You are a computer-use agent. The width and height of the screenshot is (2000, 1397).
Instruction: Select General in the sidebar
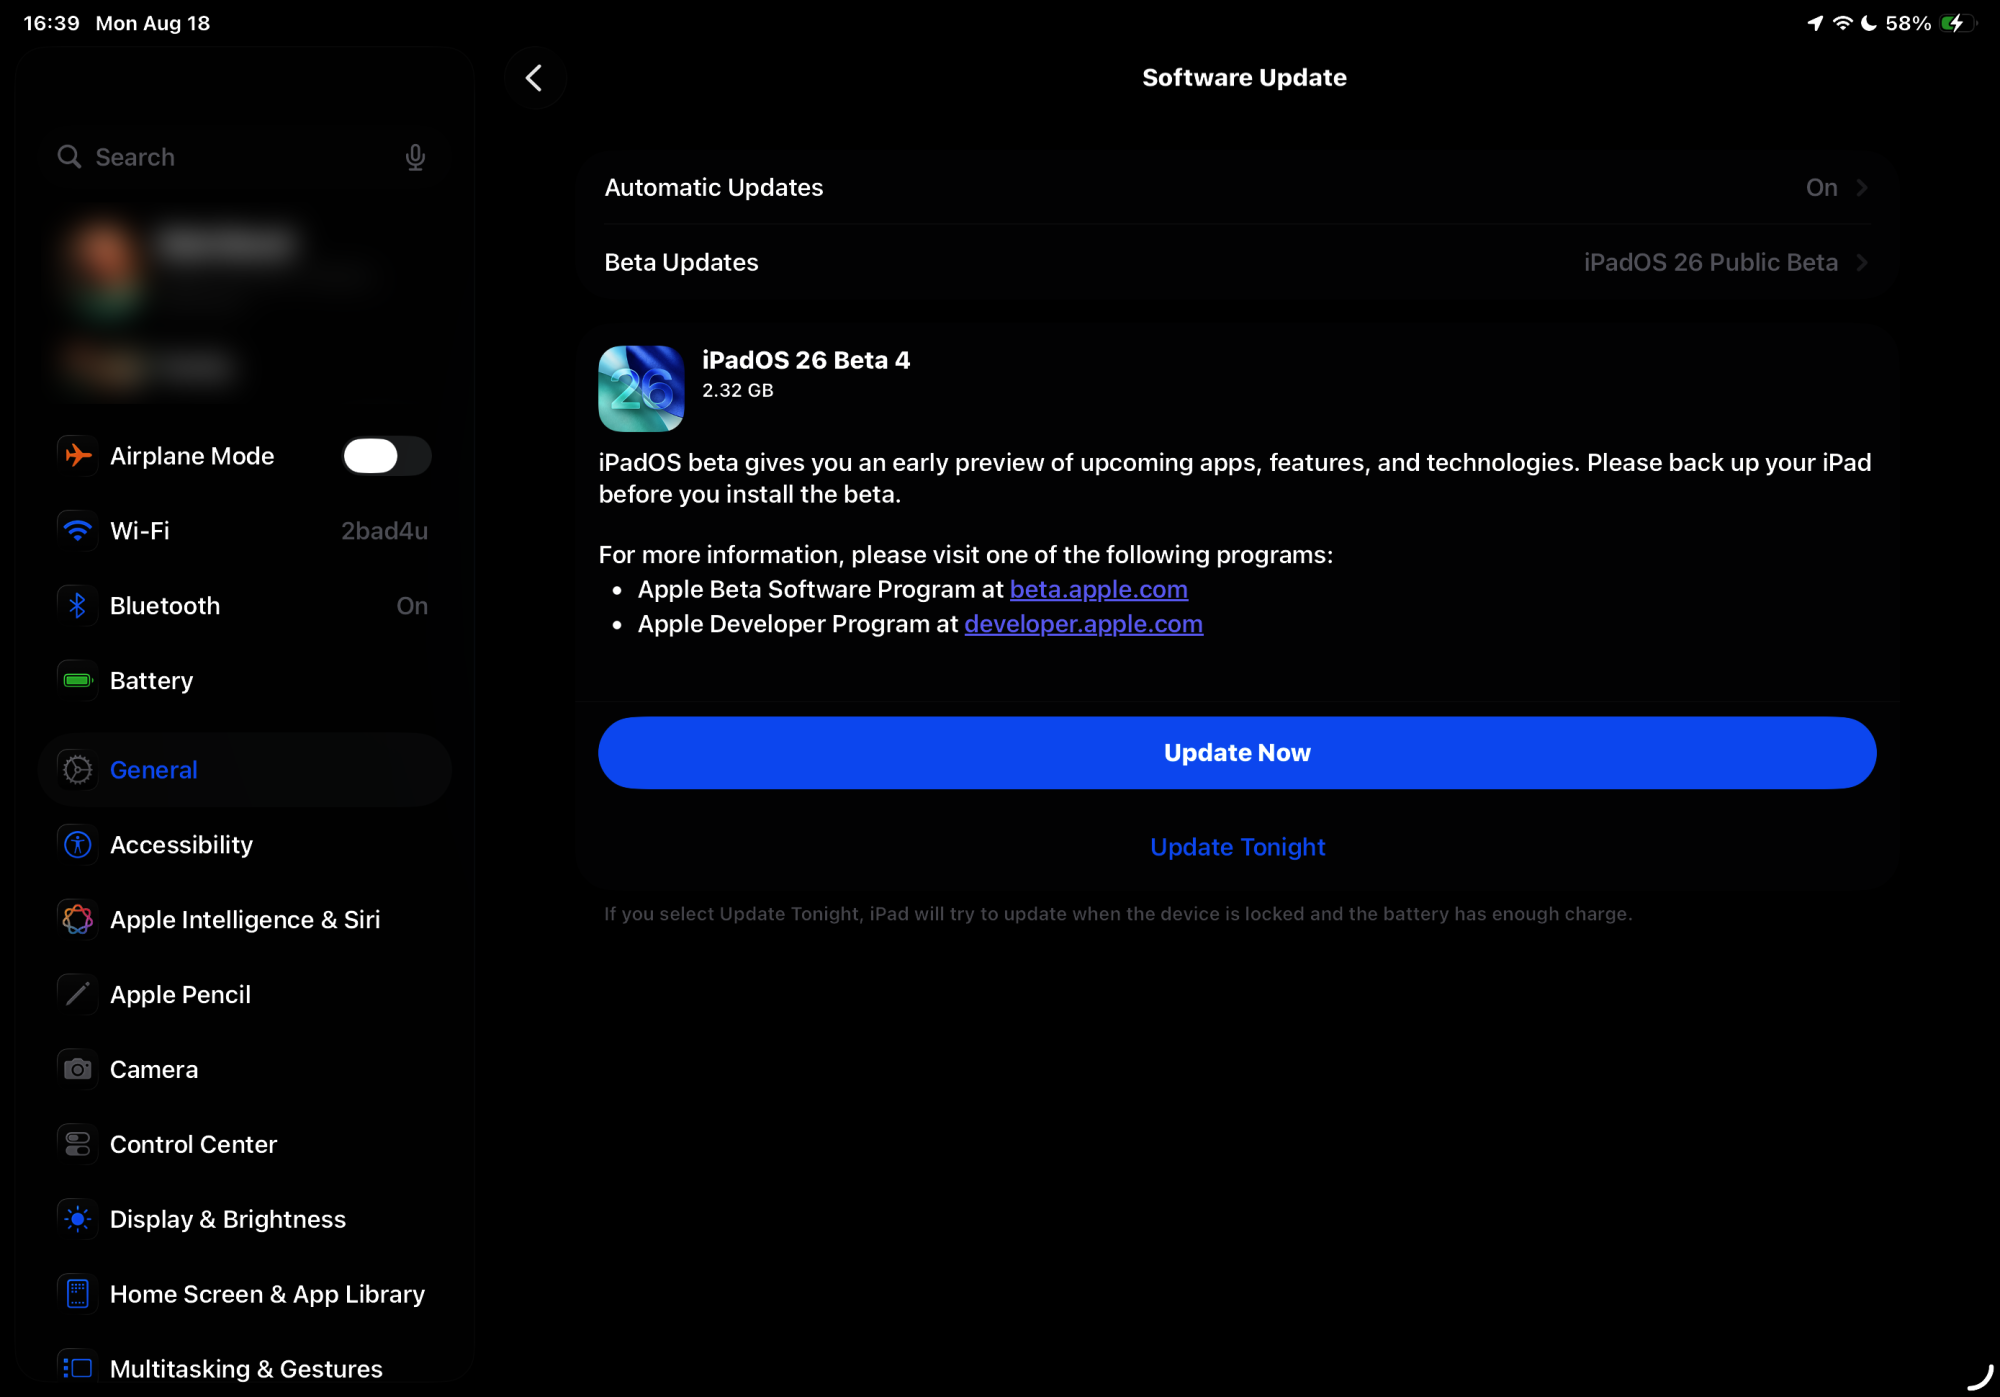point(154,770)
